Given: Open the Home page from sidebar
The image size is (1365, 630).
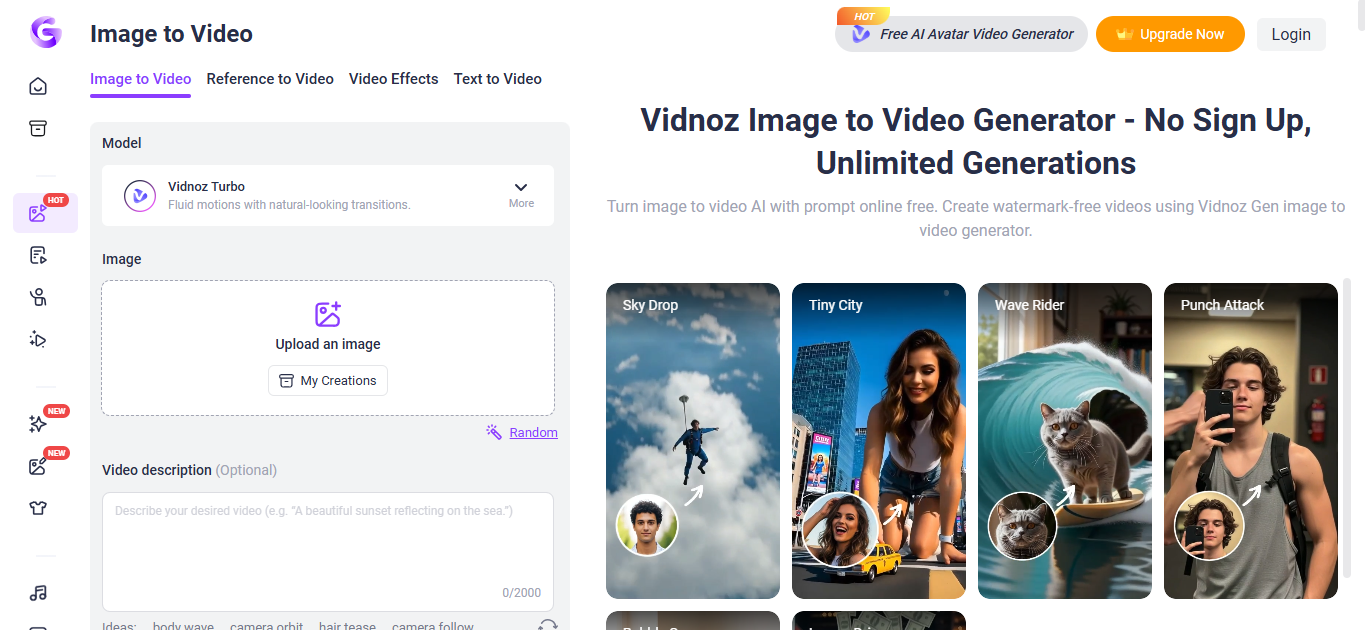Looking at the screenshot, I should (38, 86).
